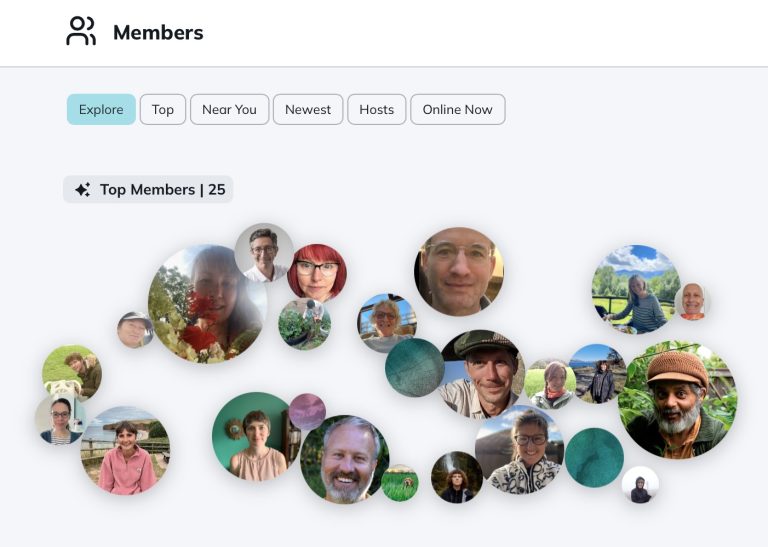Open the woman in patterned sweater avatar
The width and height of the screenshot is (768, 547).
click(x=519, y=449)
